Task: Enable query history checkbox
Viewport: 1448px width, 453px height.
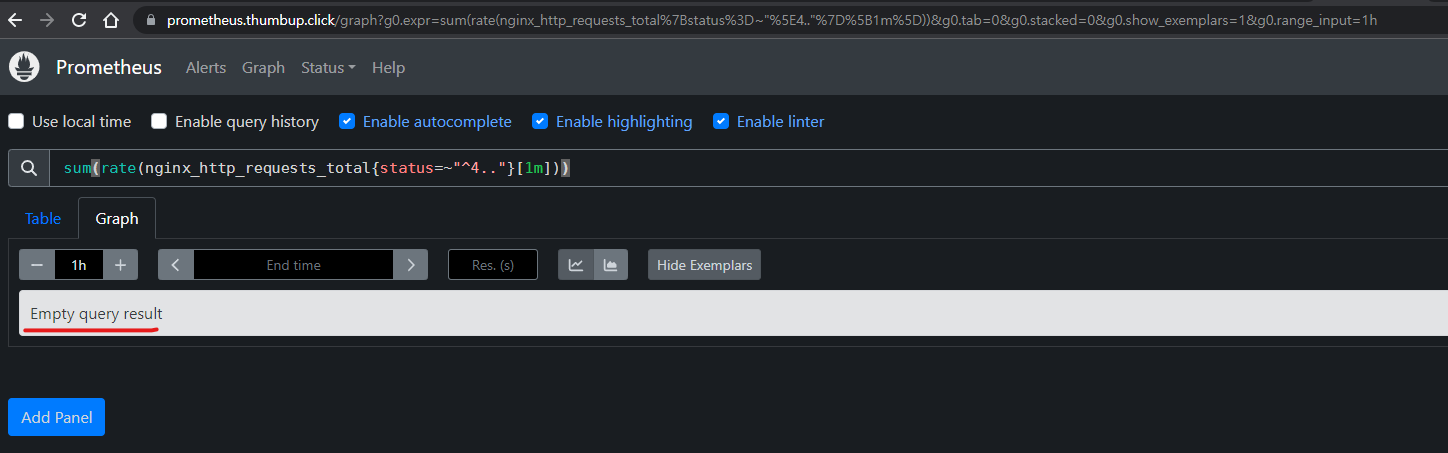Action: click(x=159, y=121)
